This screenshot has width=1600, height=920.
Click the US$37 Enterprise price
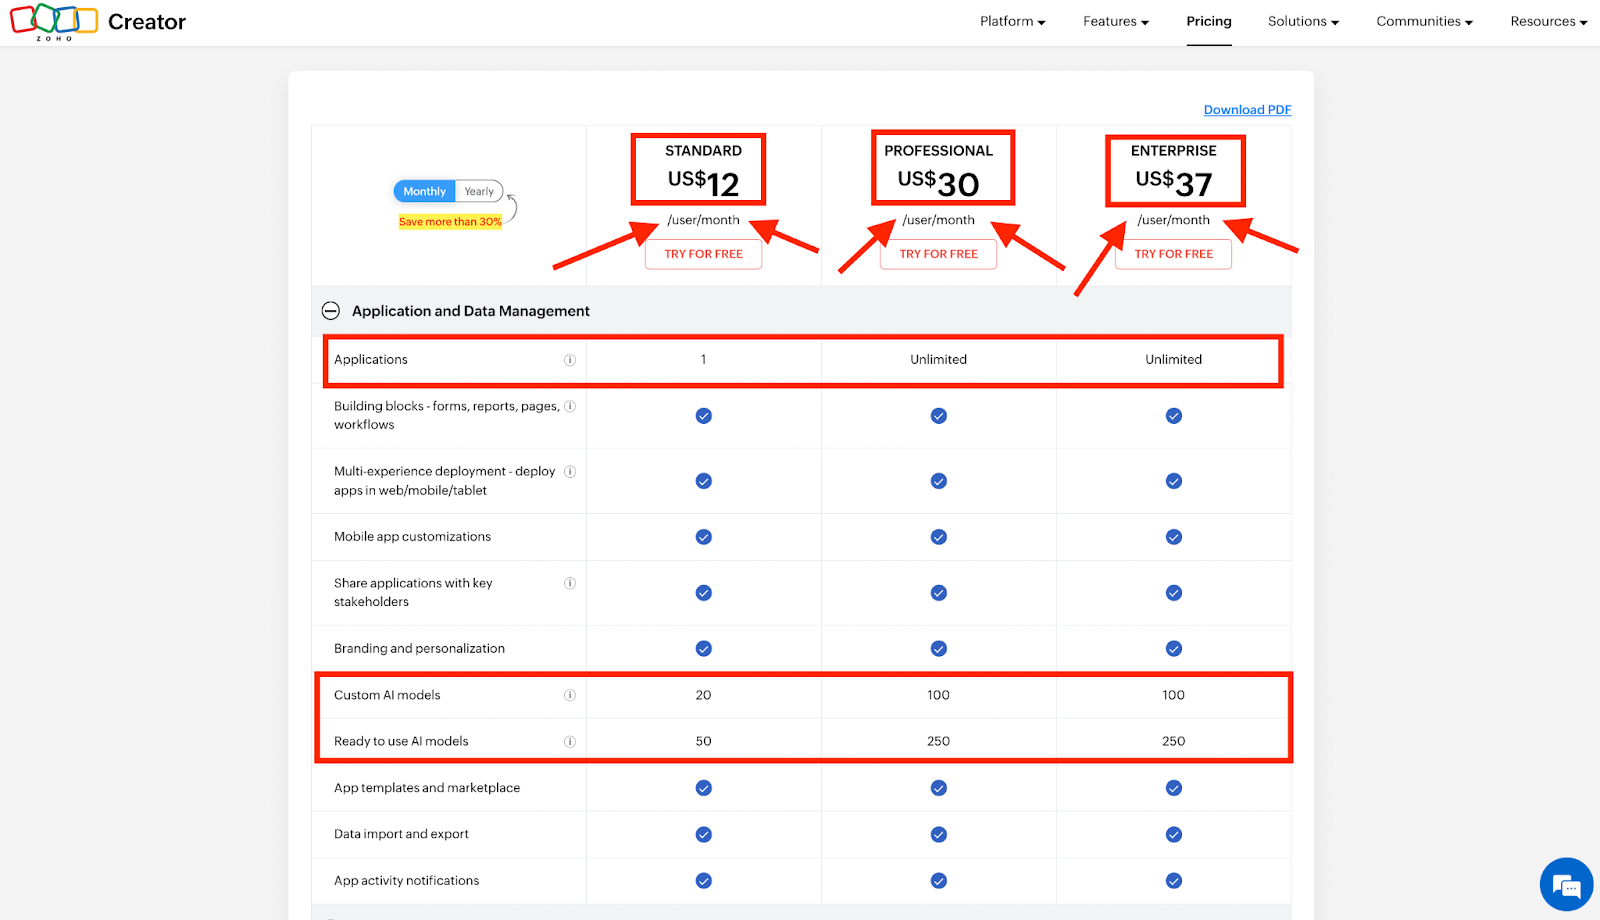1174,183
